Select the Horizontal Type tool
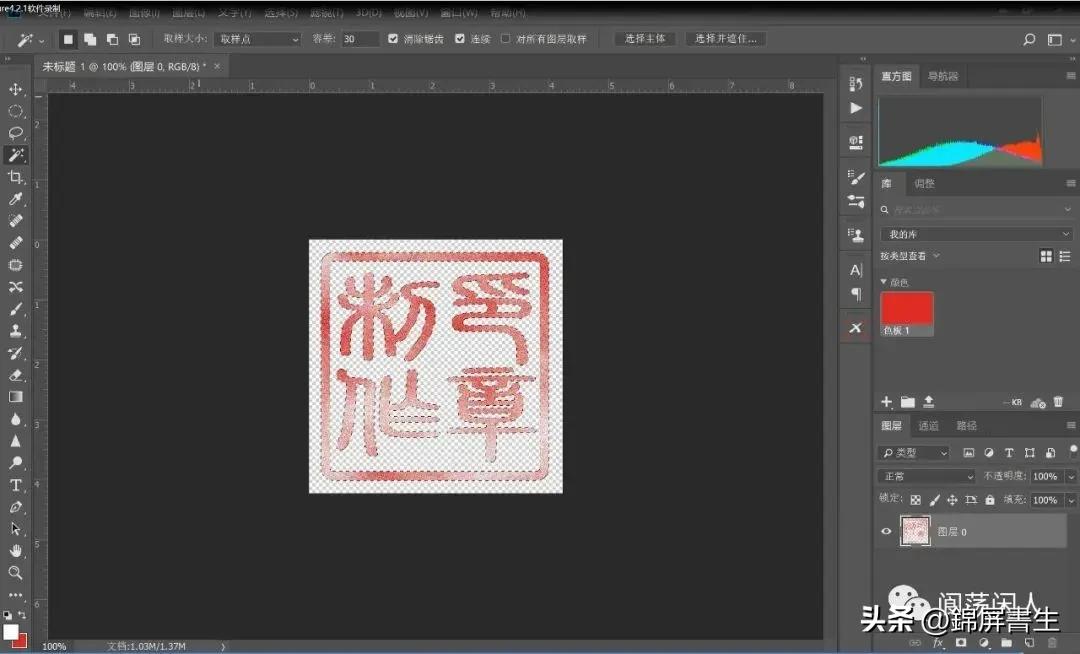 pos(15,484)
